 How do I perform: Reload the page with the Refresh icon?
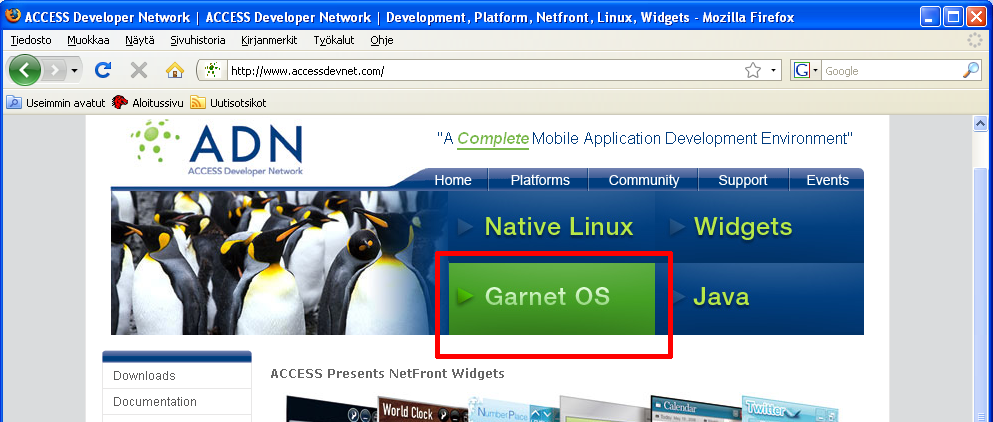pyautogui.click(x=103, y=70)
